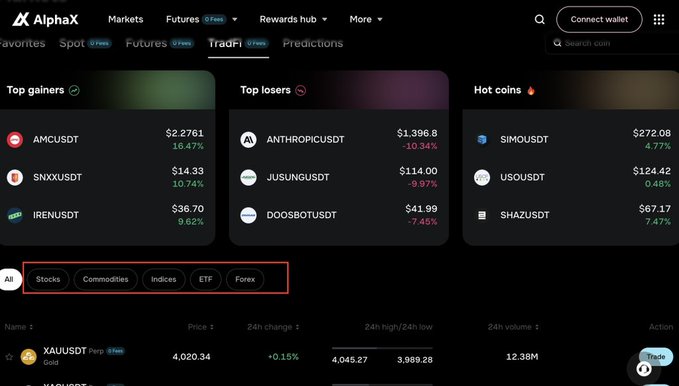This screenshot has height=386, width=679.
Task: Click the Top losers card heading
Action: [x=265, y=90]
